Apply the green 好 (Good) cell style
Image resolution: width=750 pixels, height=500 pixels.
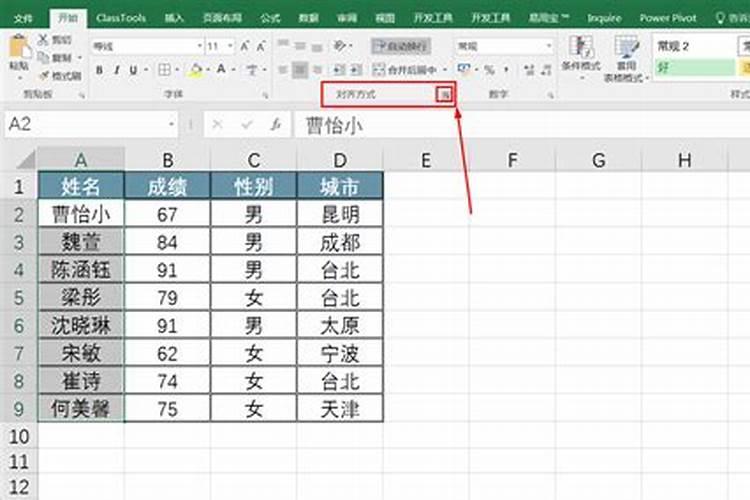tap(695, 67)
